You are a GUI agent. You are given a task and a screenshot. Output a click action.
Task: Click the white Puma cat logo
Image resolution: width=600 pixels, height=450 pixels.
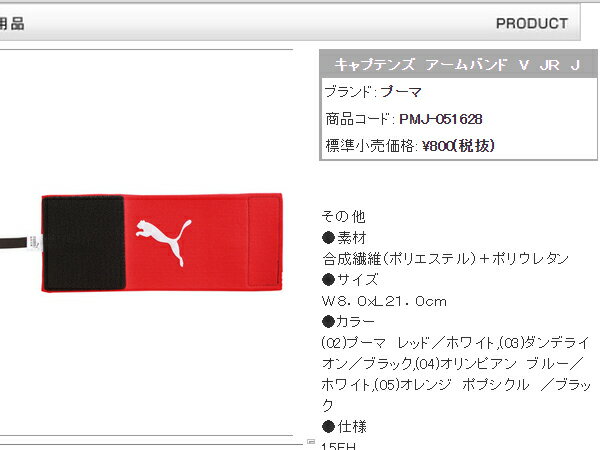(163, 242)
